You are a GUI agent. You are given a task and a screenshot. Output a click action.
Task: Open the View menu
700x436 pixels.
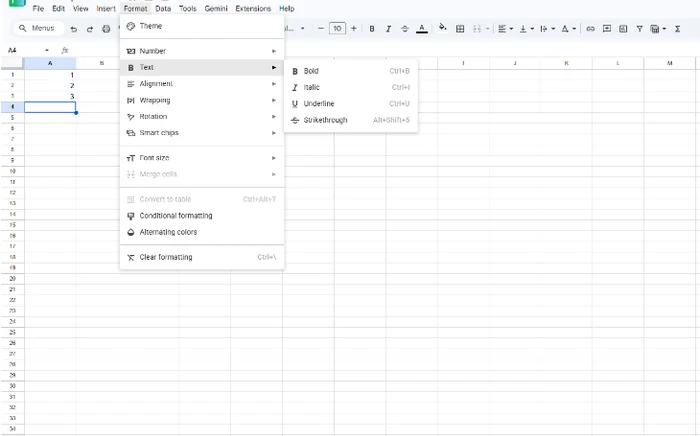pos(80,8)
